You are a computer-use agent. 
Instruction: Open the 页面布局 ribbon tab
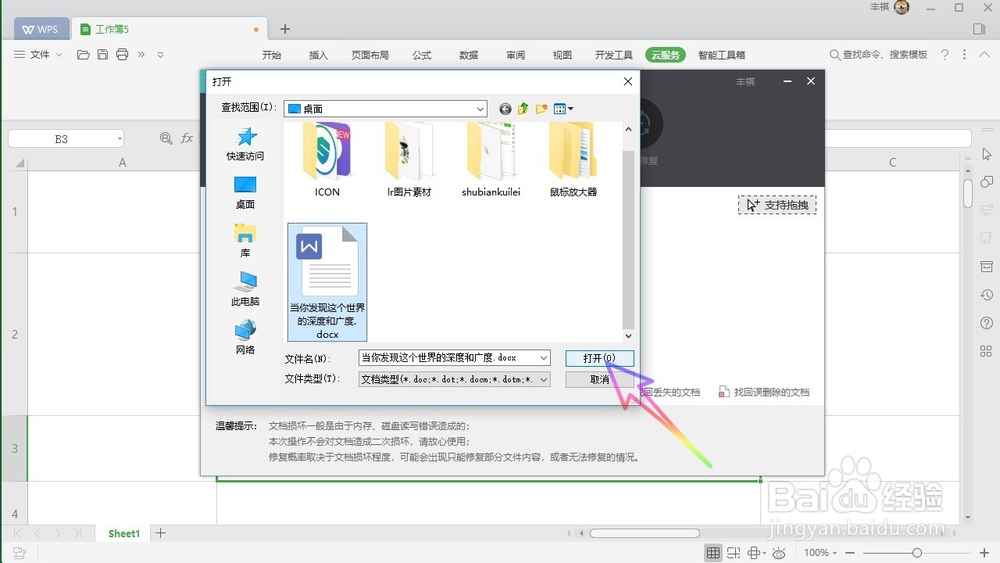(x=370, y=55)
